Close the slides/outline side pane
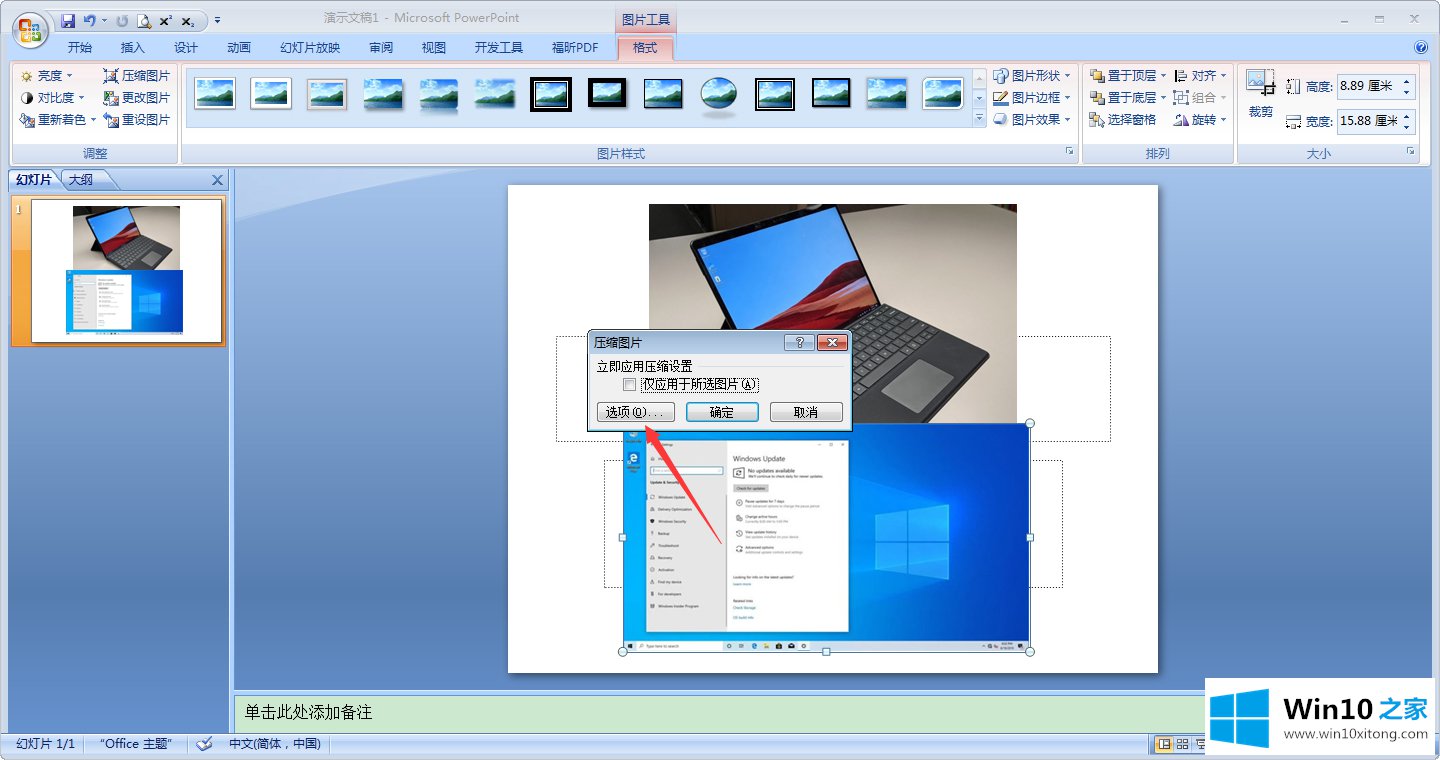 point(218,180)
